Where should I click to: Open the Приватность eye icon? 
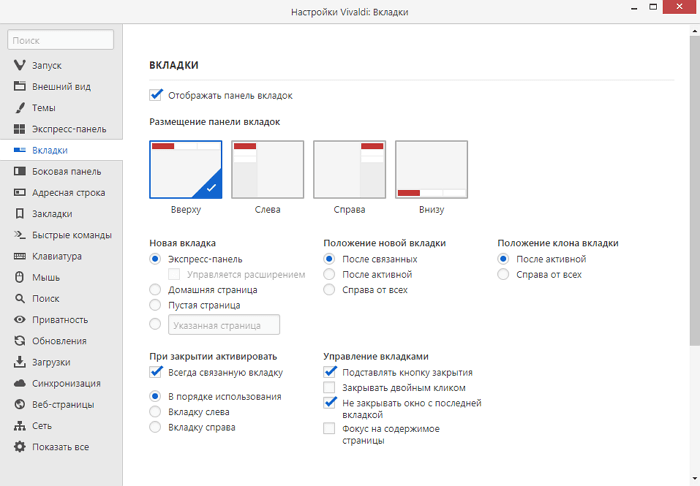click(19, 320)
